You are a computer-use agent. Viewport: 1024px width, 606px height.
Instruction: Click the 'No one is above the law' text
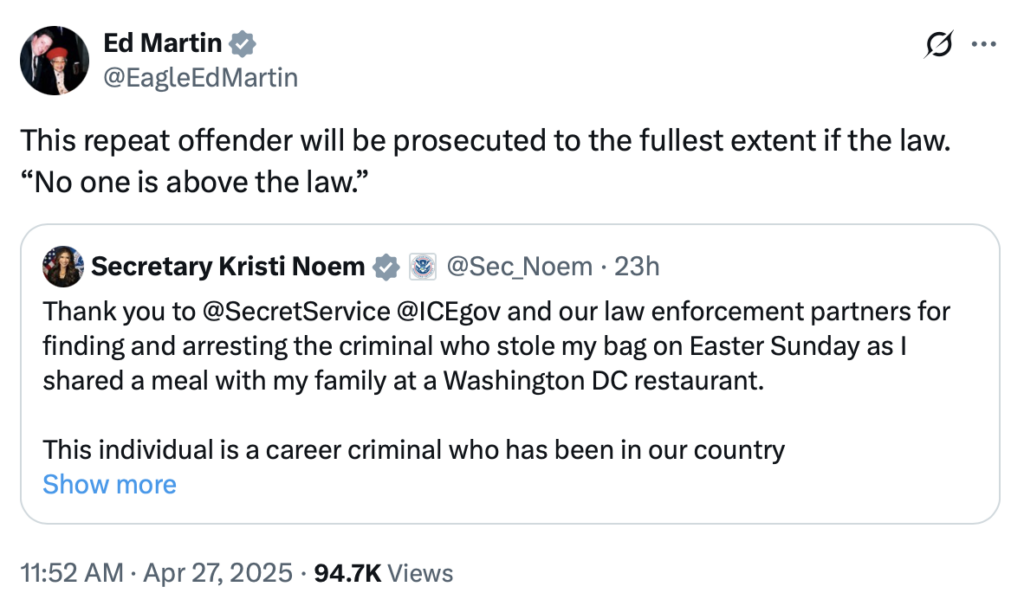pyautogui.click(x=195, y=182)
